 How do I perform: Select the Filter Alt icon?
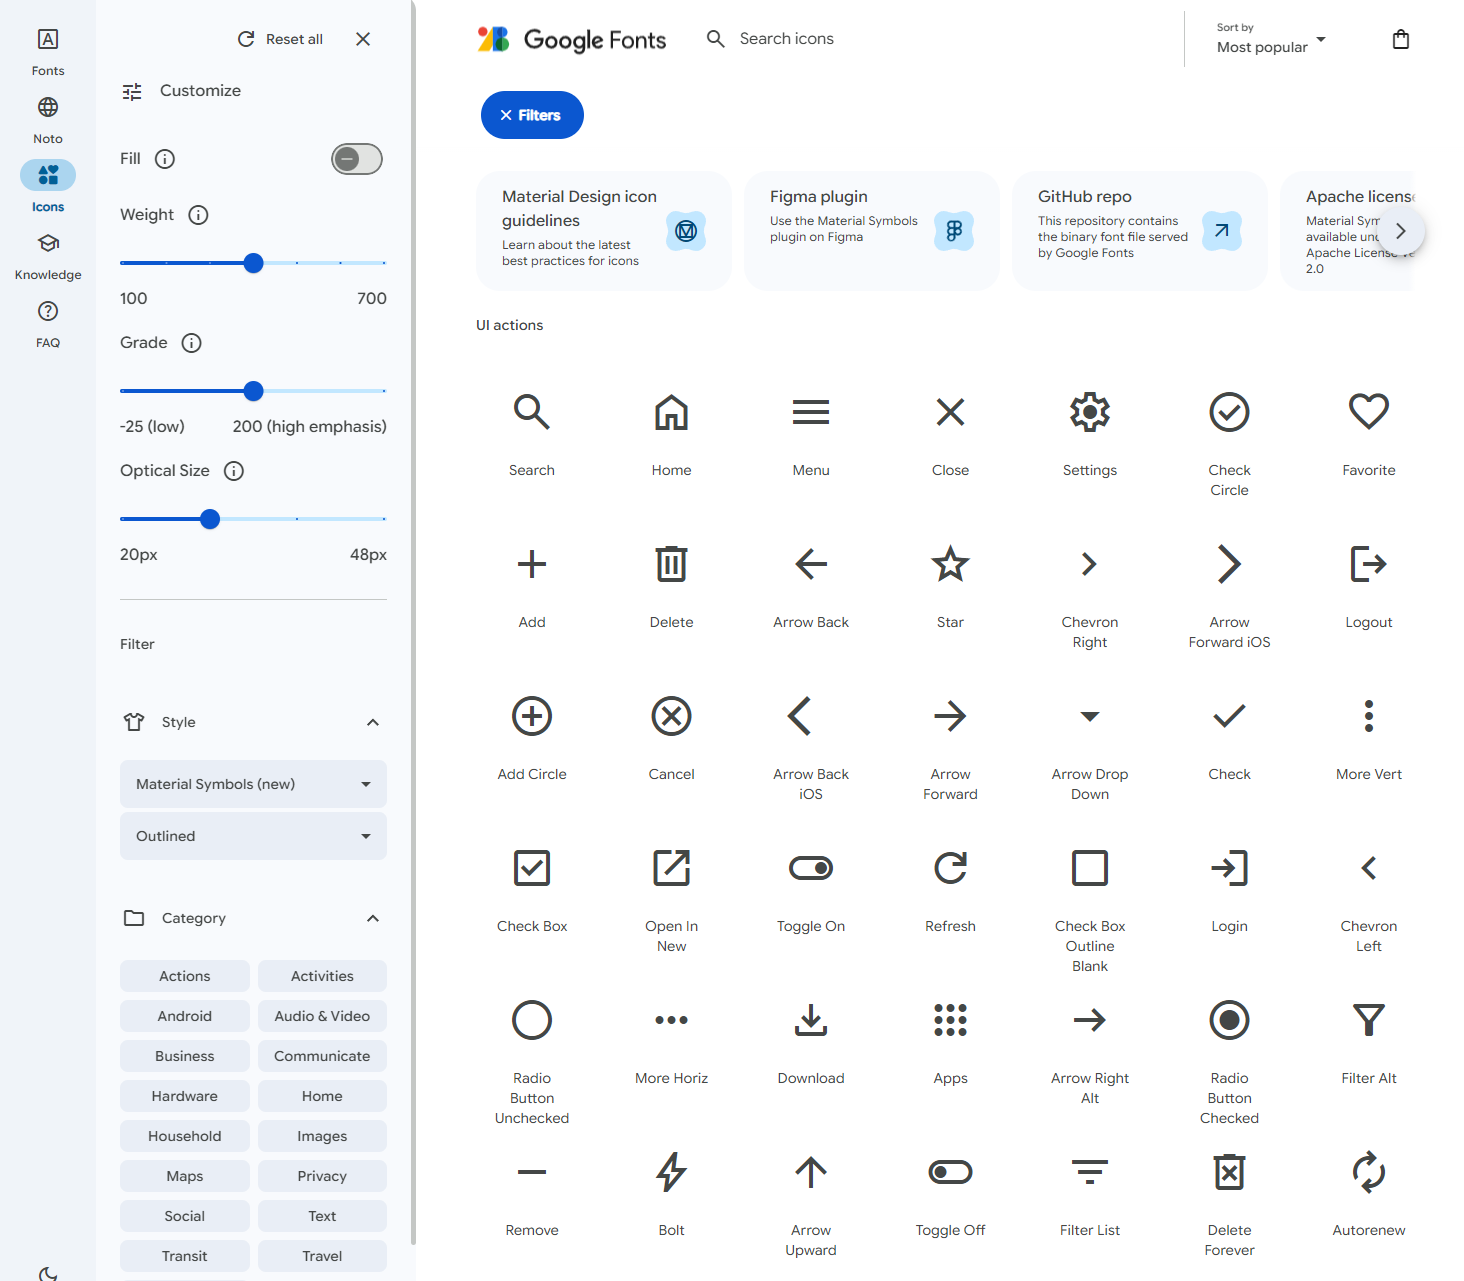1368,1020
